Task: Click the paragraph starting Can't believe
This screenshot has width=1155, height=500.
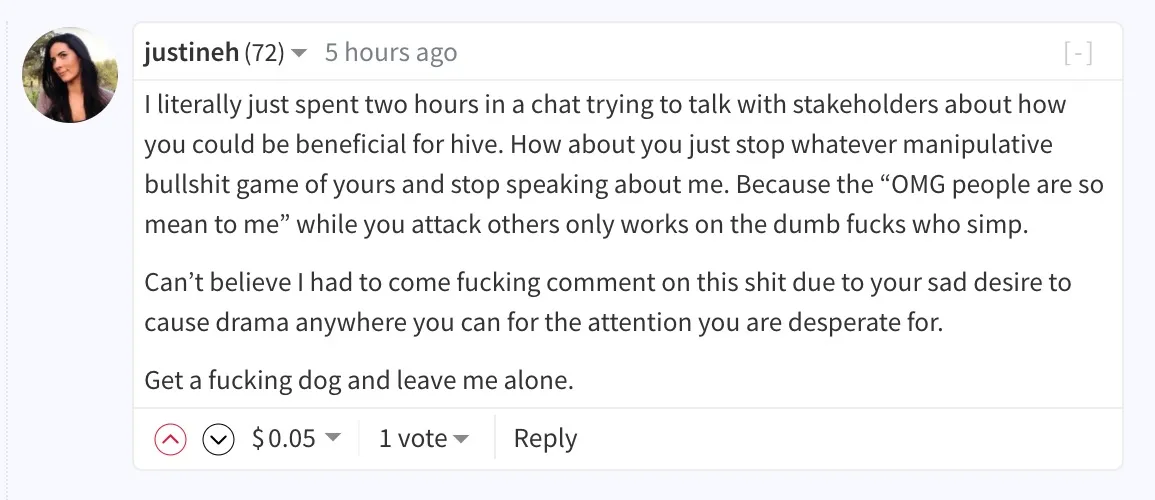Action: click(x=608, y=303)
